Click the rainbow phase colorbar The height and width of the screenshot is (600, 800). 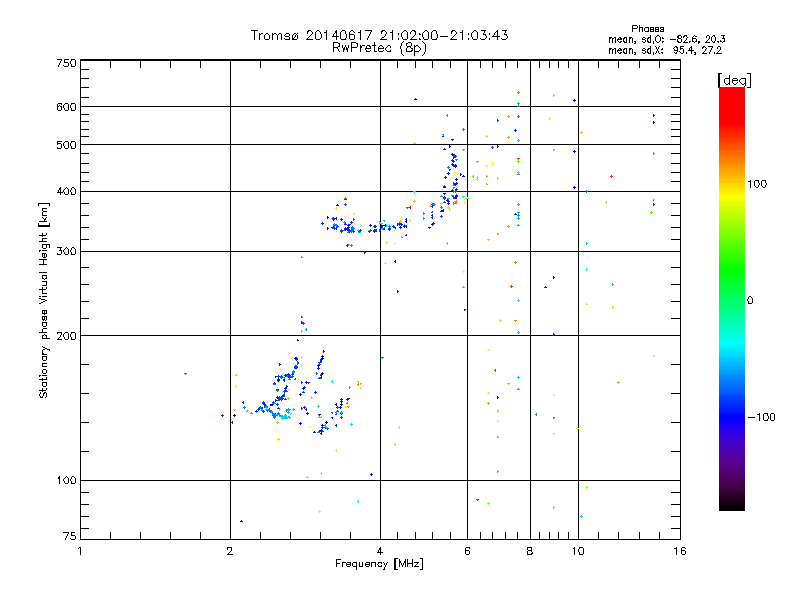(732, 298)
